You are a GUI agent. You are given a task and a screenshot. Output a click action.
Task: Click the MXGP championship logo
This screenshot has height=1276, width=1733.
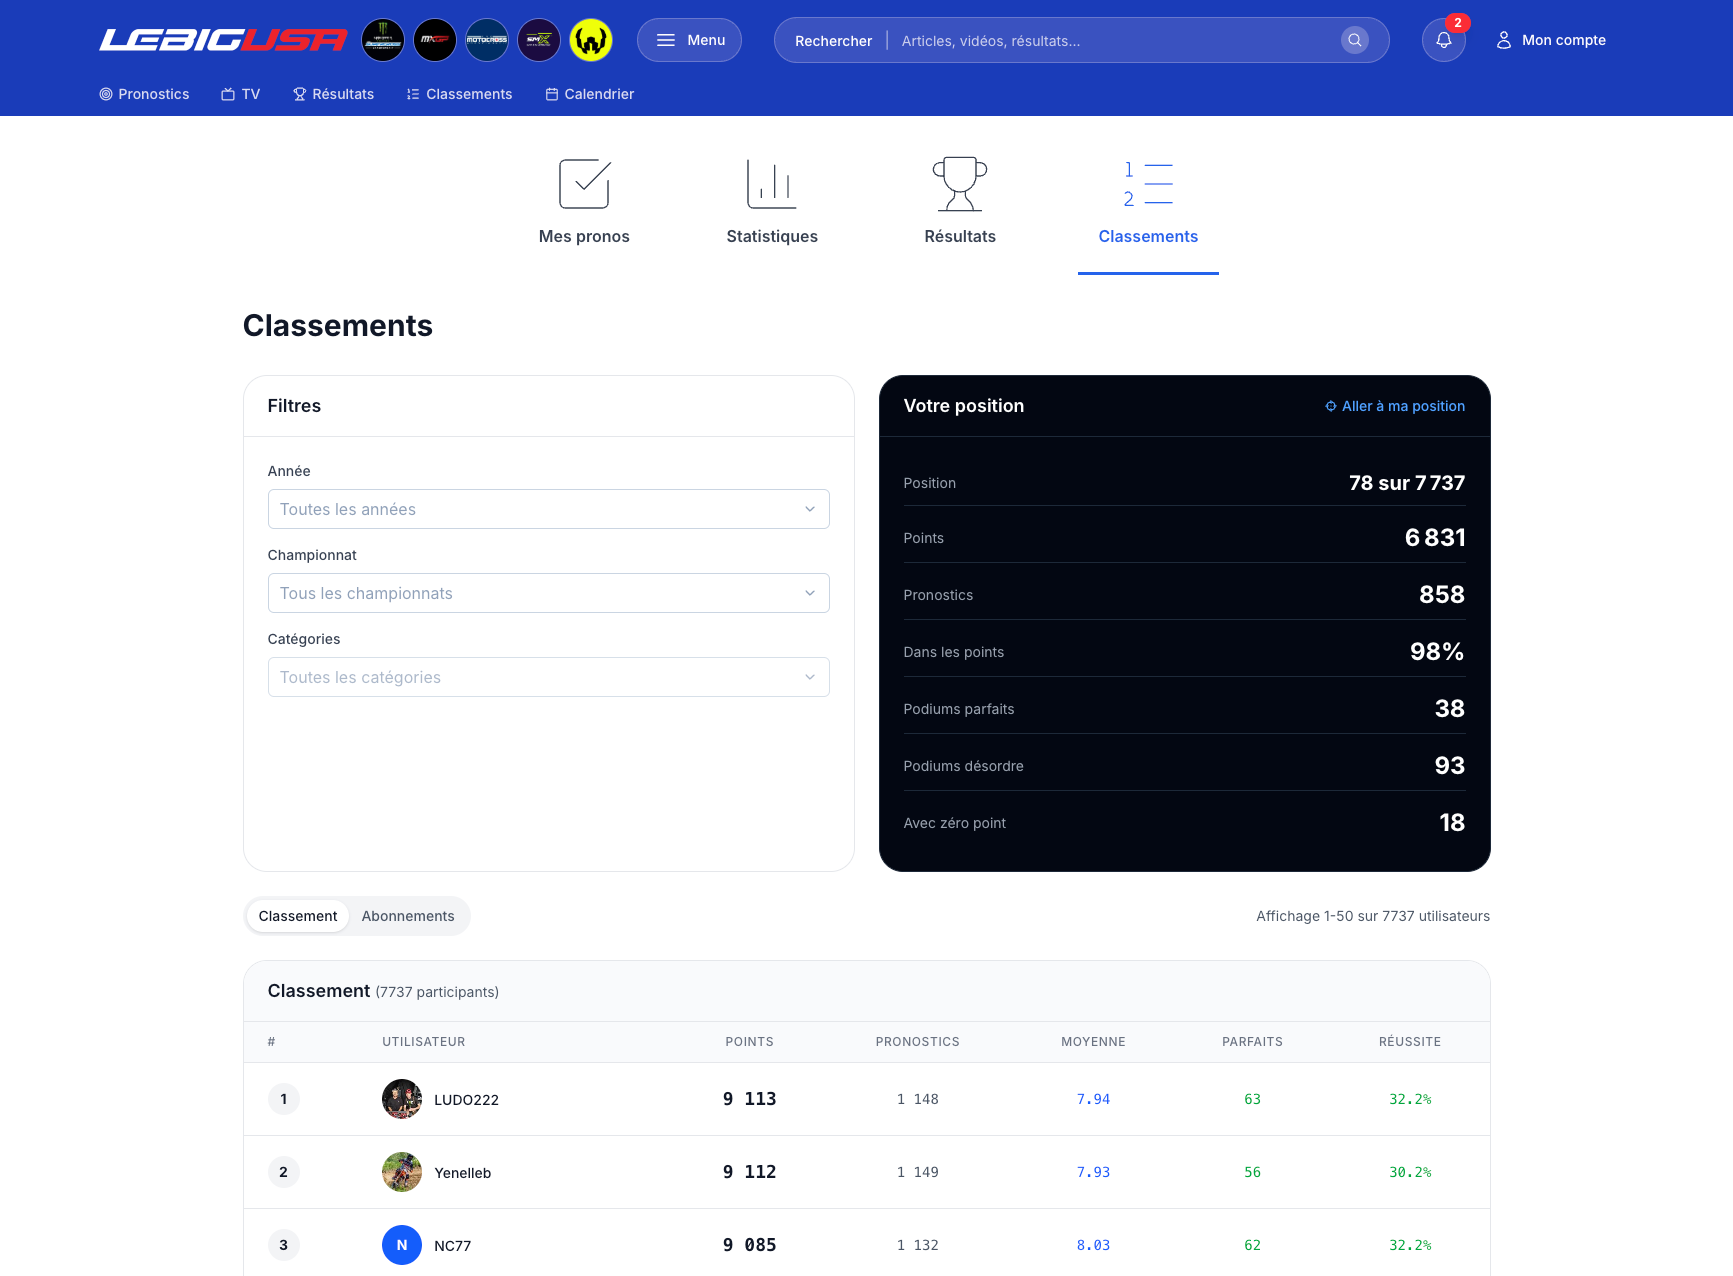point(435,40)
